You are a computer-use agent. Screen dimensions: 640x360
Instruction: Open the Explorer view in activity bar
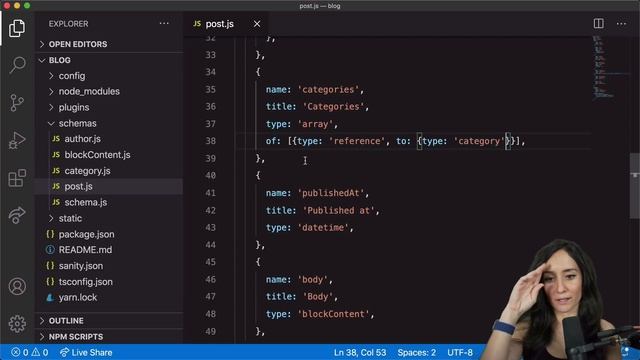17,28
